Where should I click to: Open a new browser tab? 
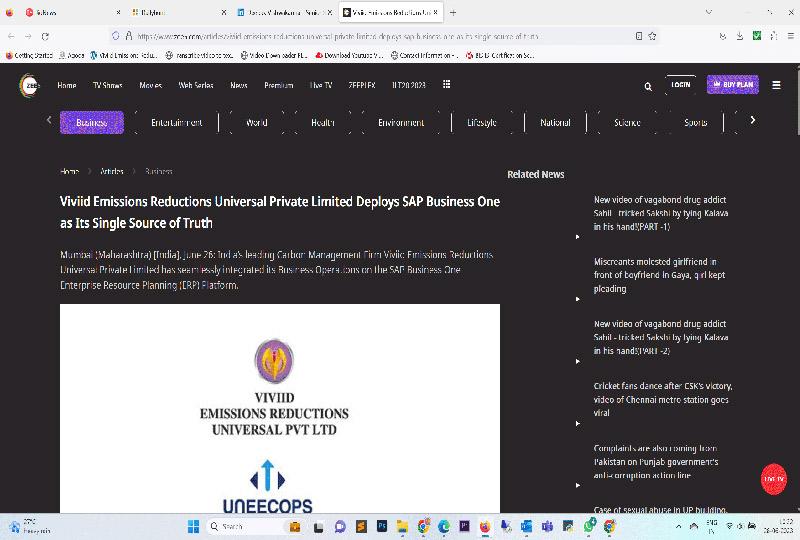pyautogui.click(x=453, y=12)
